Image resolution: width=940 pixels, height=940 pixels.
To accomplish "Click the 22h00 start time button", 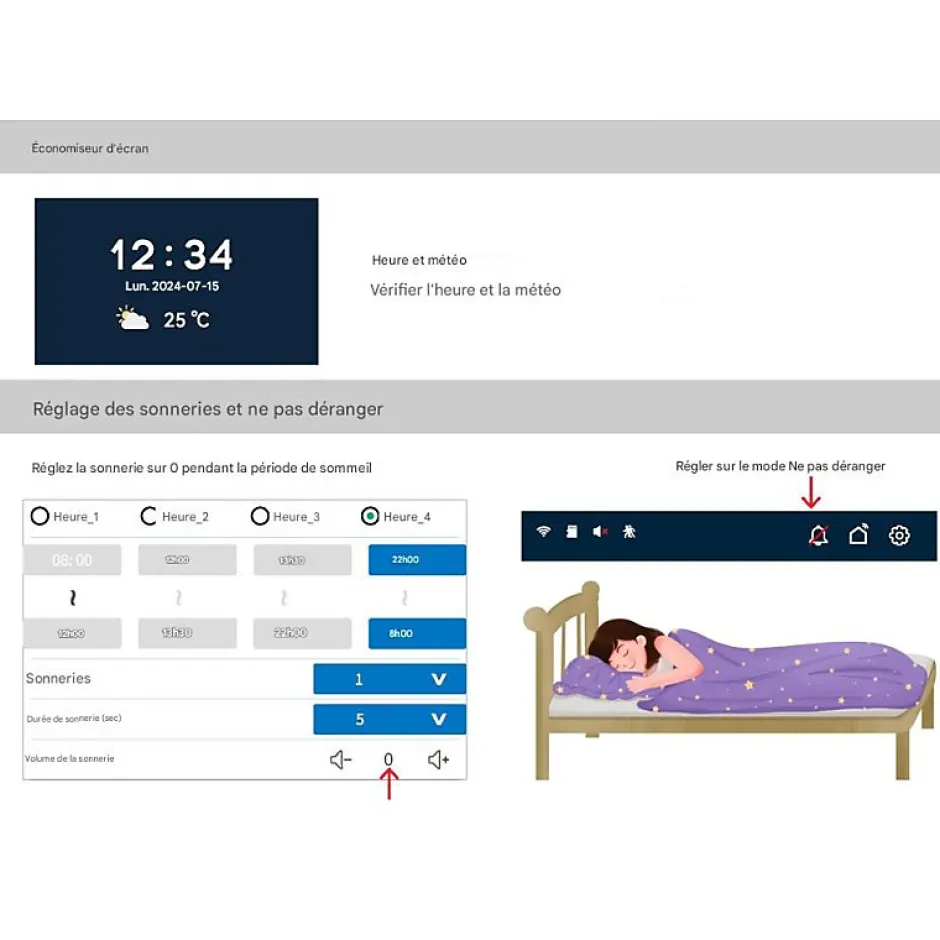I will (x=416, y=559).
